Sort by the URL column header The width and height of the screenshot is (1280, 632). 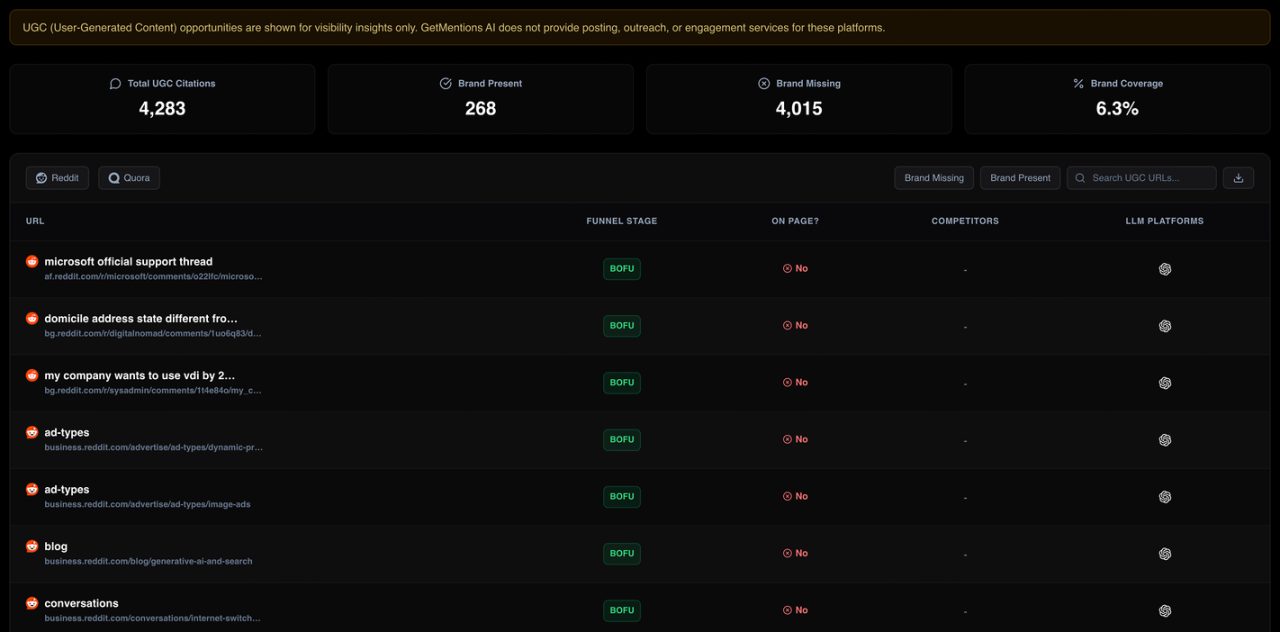pyautogui.click(x=35, y=221)
